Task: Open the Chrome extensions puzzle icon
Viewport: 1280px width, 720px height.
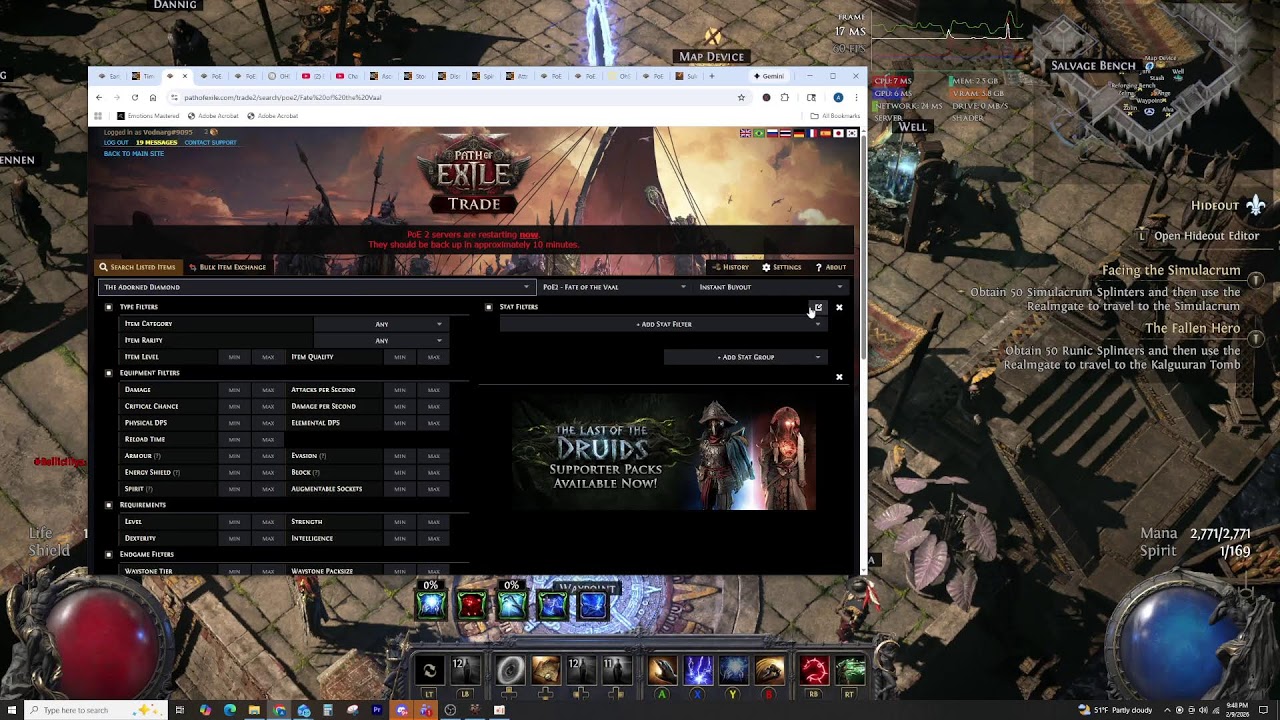Action: click(785, 97)
